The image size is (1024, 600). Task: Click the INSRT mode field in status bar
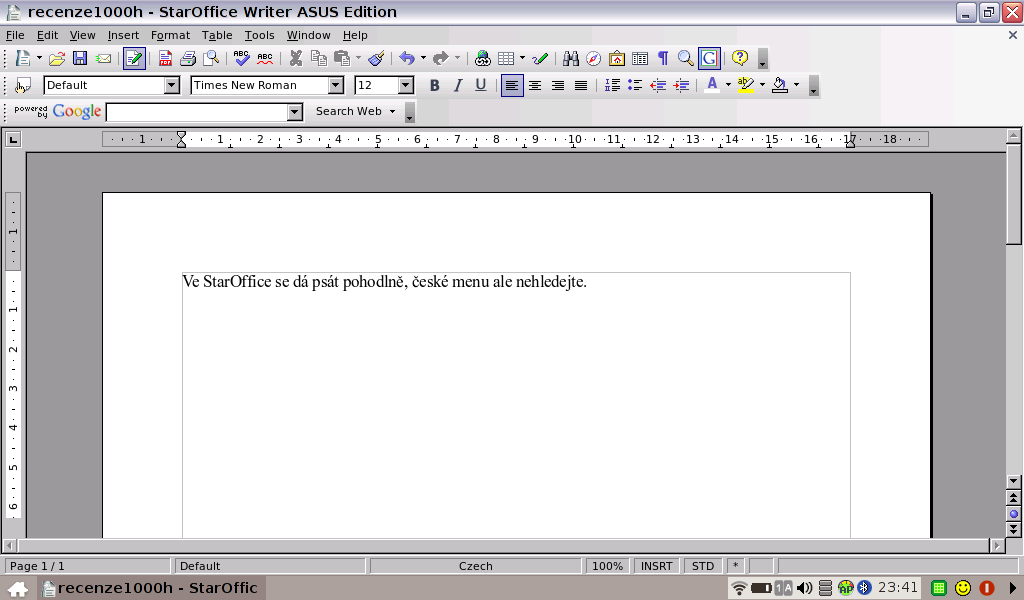click(656, 566)
